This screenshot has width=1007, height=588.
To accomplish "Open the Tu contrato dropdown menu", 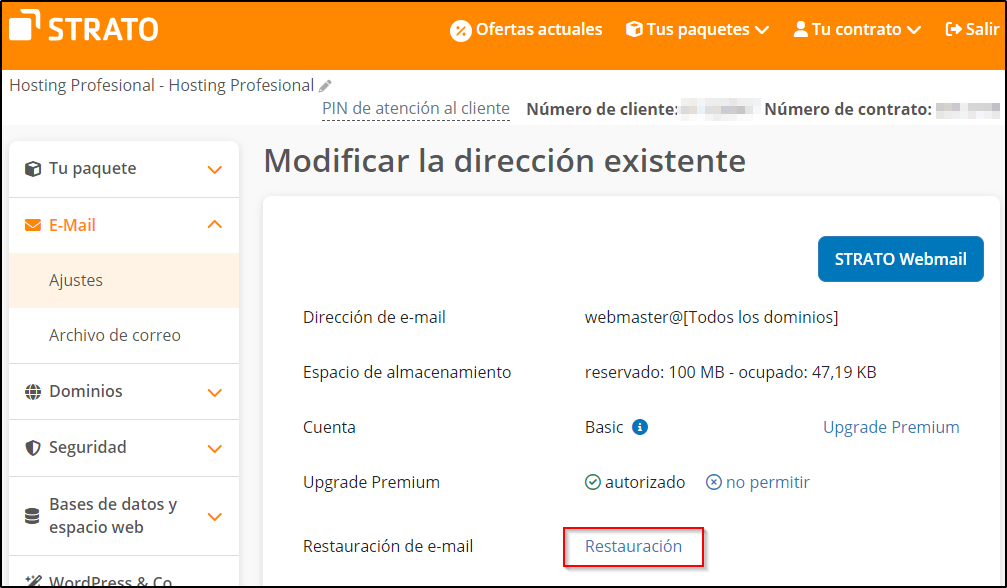I will click(857, 30).
